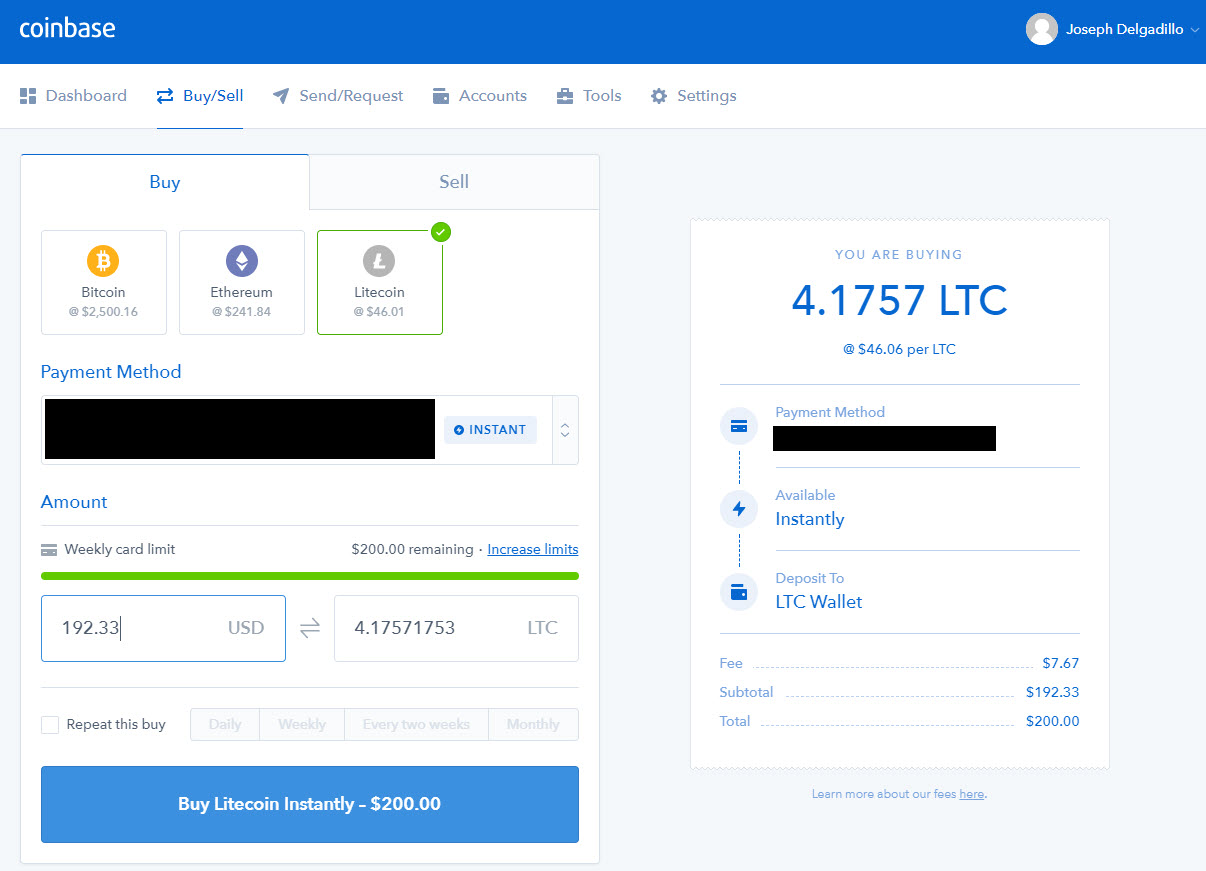Viewport: 1206px width, 871px height.
Task: Click the @ $46.06 per LTC text
Action: (899, 350)
